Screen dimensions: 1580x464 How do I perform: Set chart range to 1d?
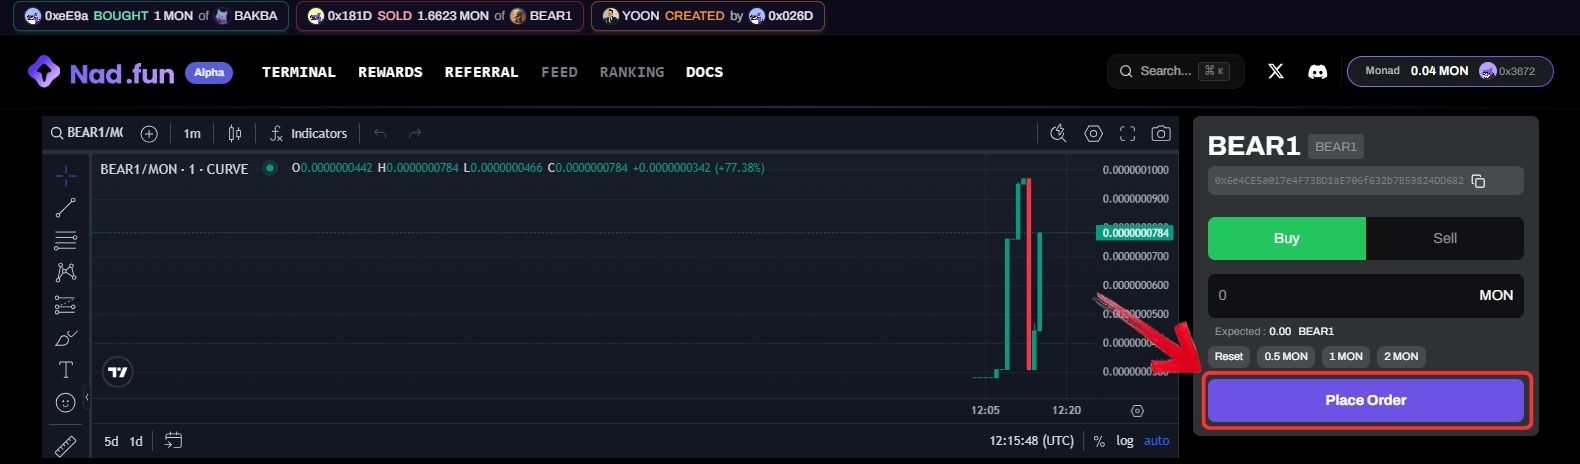(x=136, y=441)
